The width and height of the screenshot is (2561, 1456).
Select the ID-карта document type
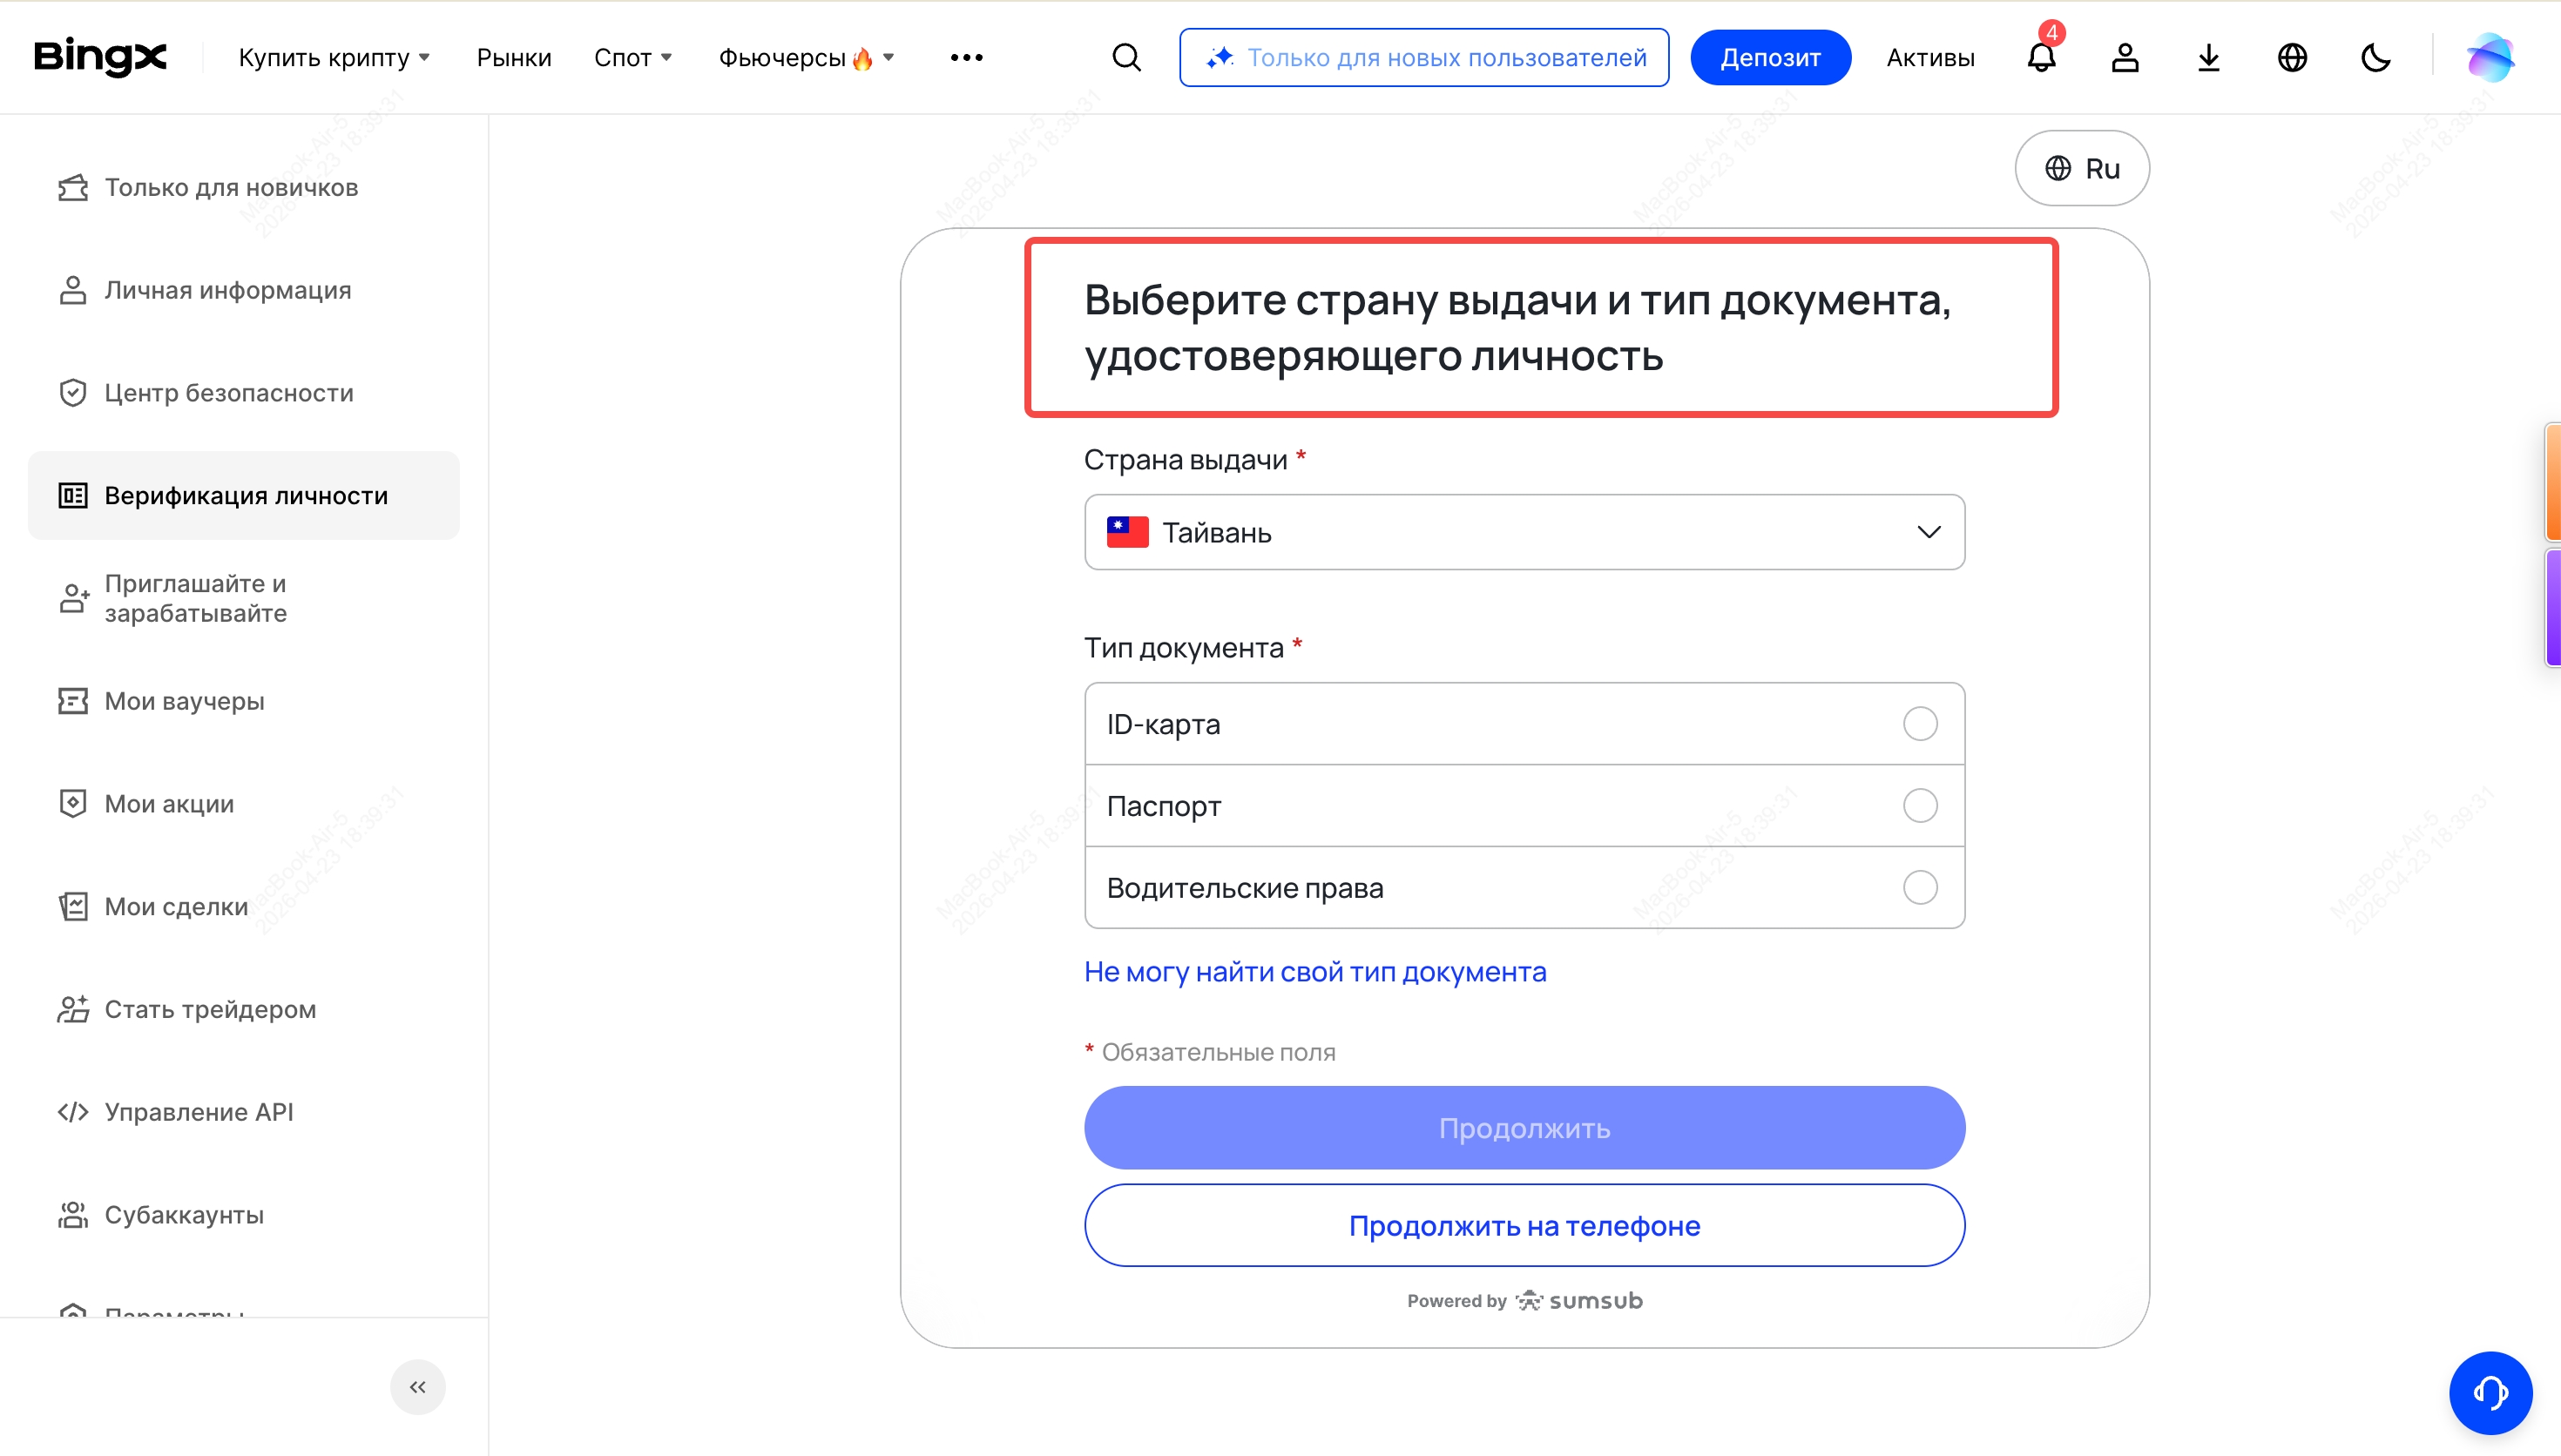1919,724
